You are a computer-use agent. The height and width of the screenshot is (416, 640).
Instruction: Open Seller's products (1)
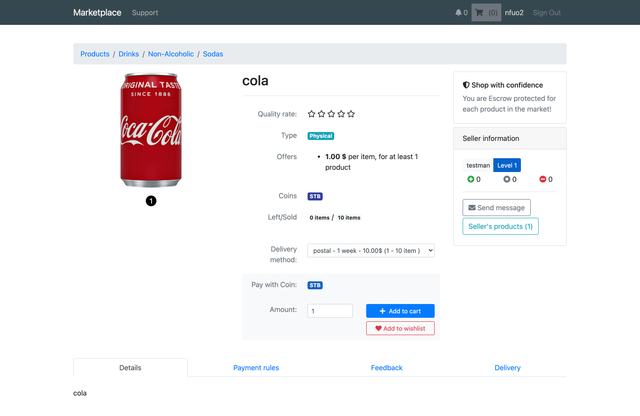[500, 227]
